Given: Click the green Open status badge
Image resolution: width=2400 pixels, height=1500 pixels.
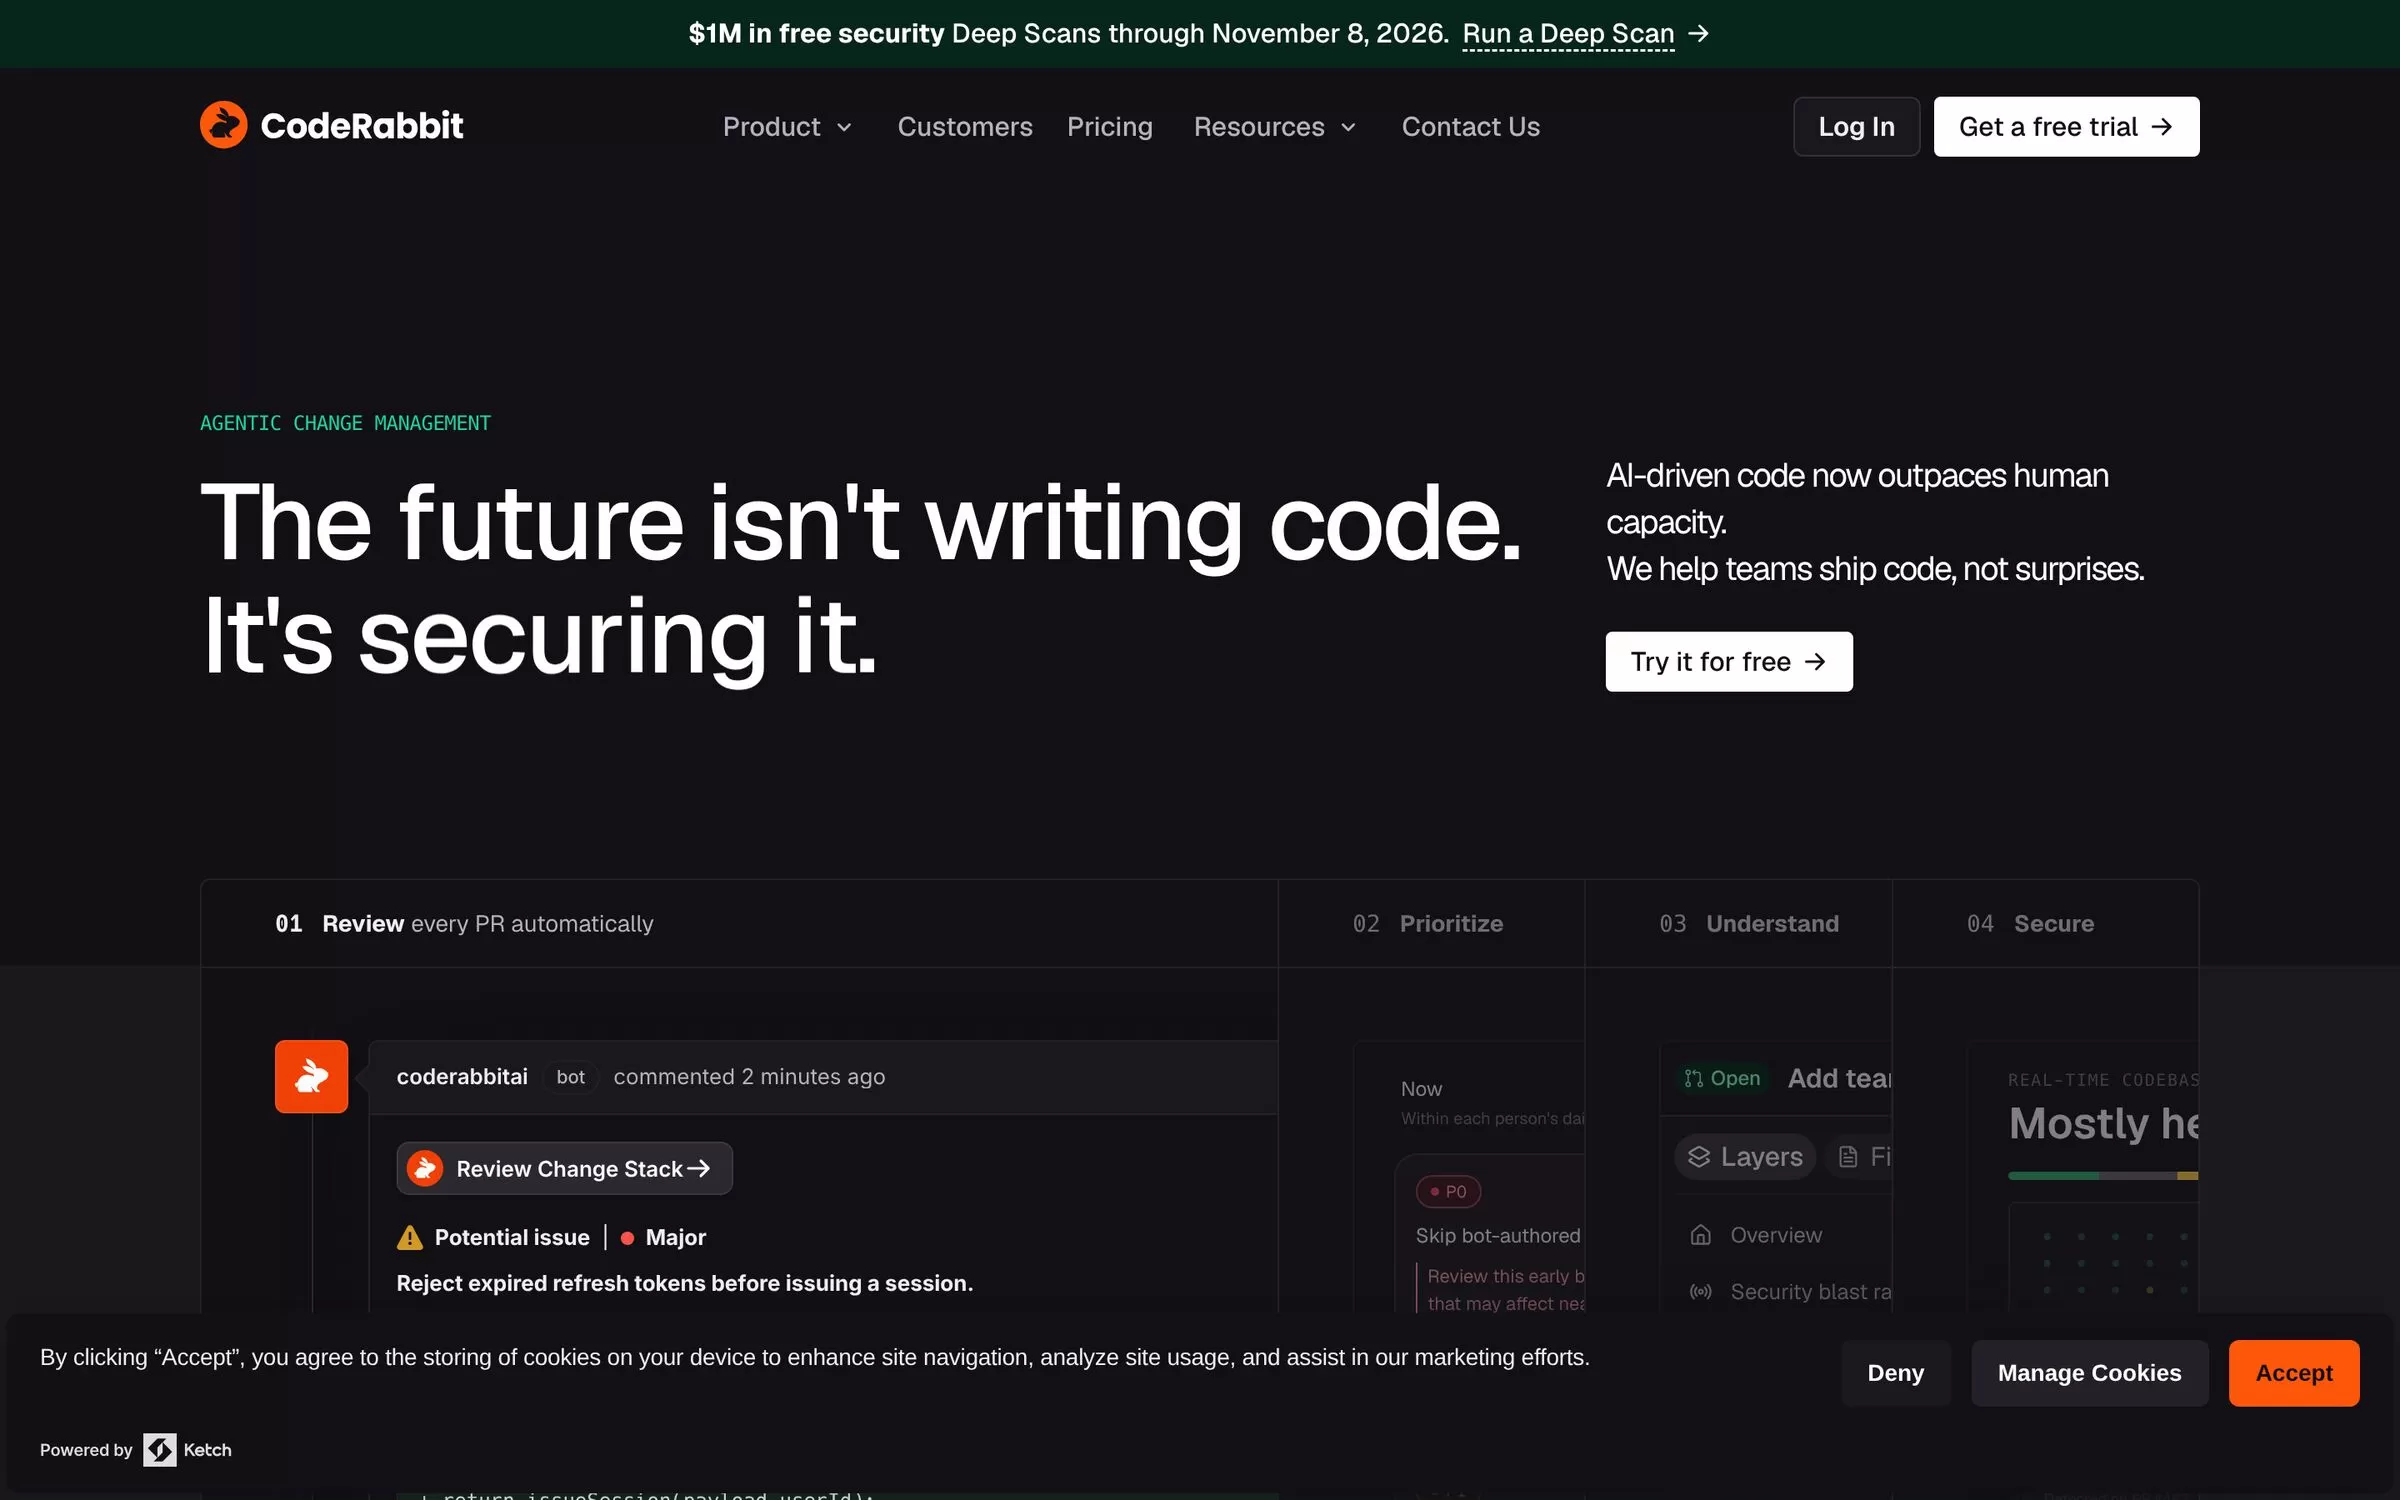Looking at the screenshot, I should pyautogui.click(x=1722, y=1078).
